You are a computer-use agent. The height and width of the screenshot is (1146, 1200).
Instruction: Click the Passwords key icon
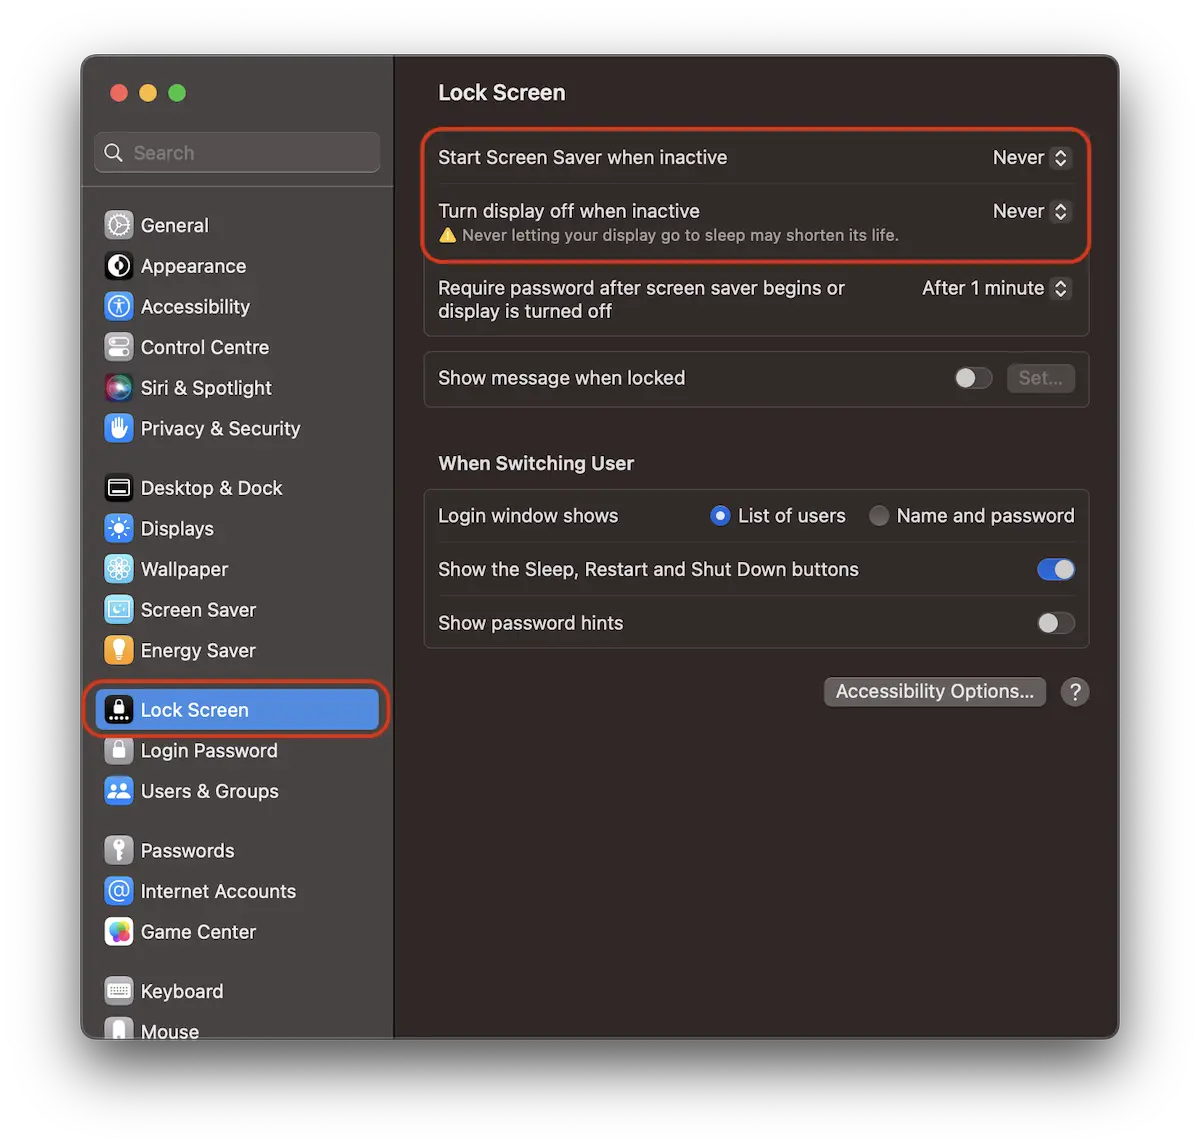pos(119,851)
